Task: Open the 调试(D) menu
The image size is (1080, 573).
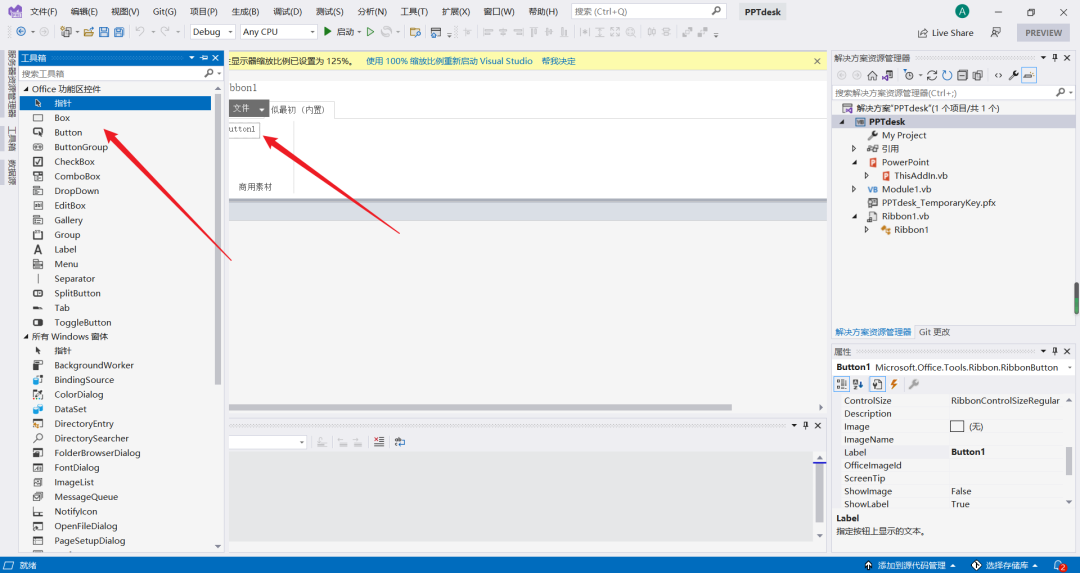Action: 287,12
